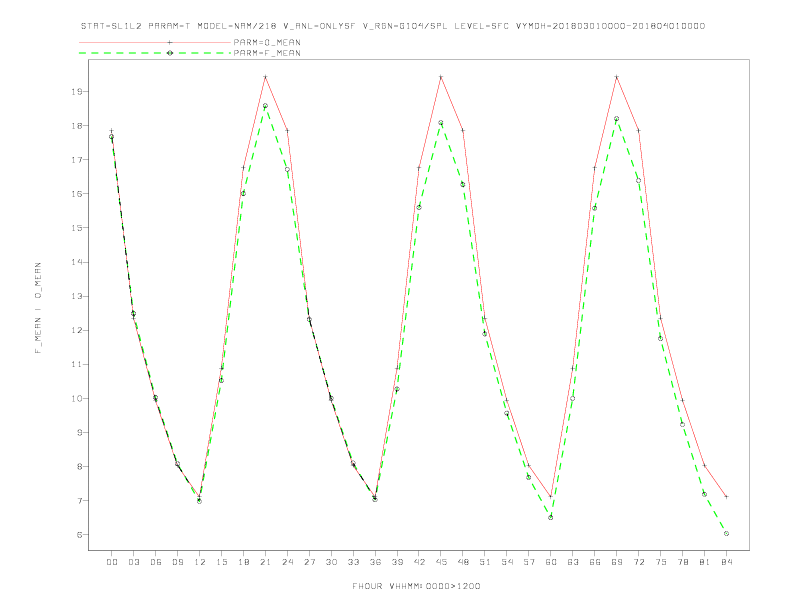
Task: Click x-axis tick label 84
Action: pos(726,562)
